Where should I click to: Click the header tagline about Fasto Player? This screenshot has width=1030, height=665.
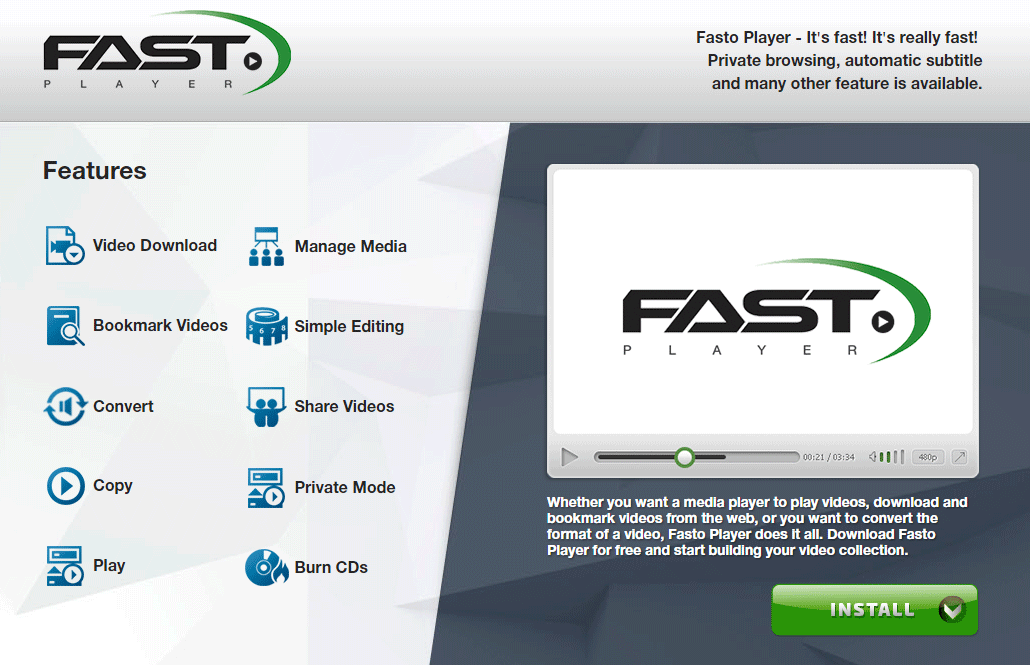840,60
